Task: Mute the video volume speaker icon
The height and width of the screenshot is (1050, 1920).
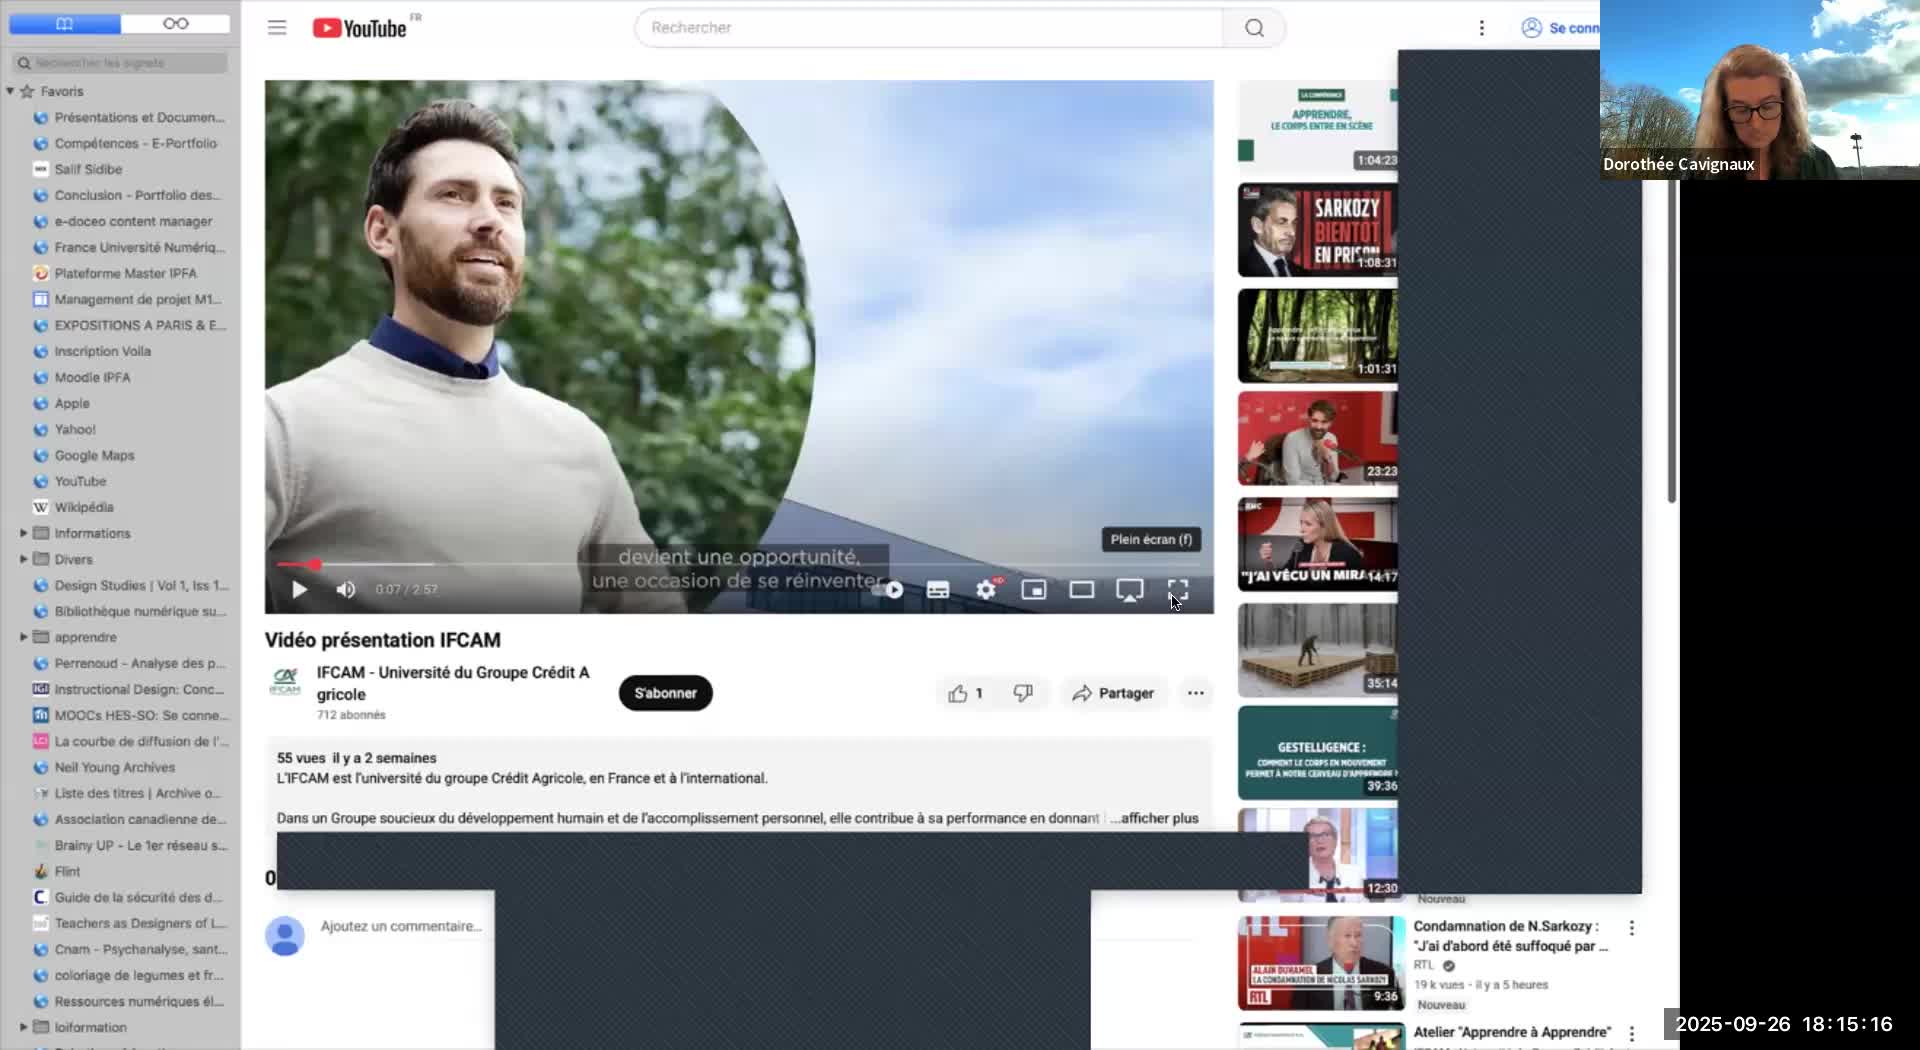Action: (x=346, y=590)
